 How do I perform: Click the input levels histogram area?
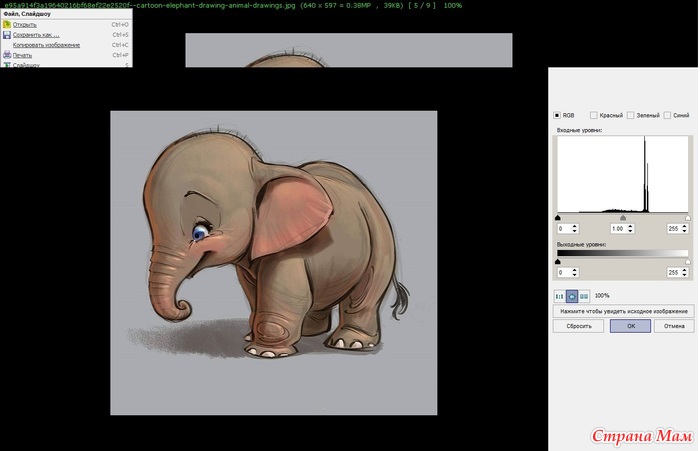pos(623,174)
